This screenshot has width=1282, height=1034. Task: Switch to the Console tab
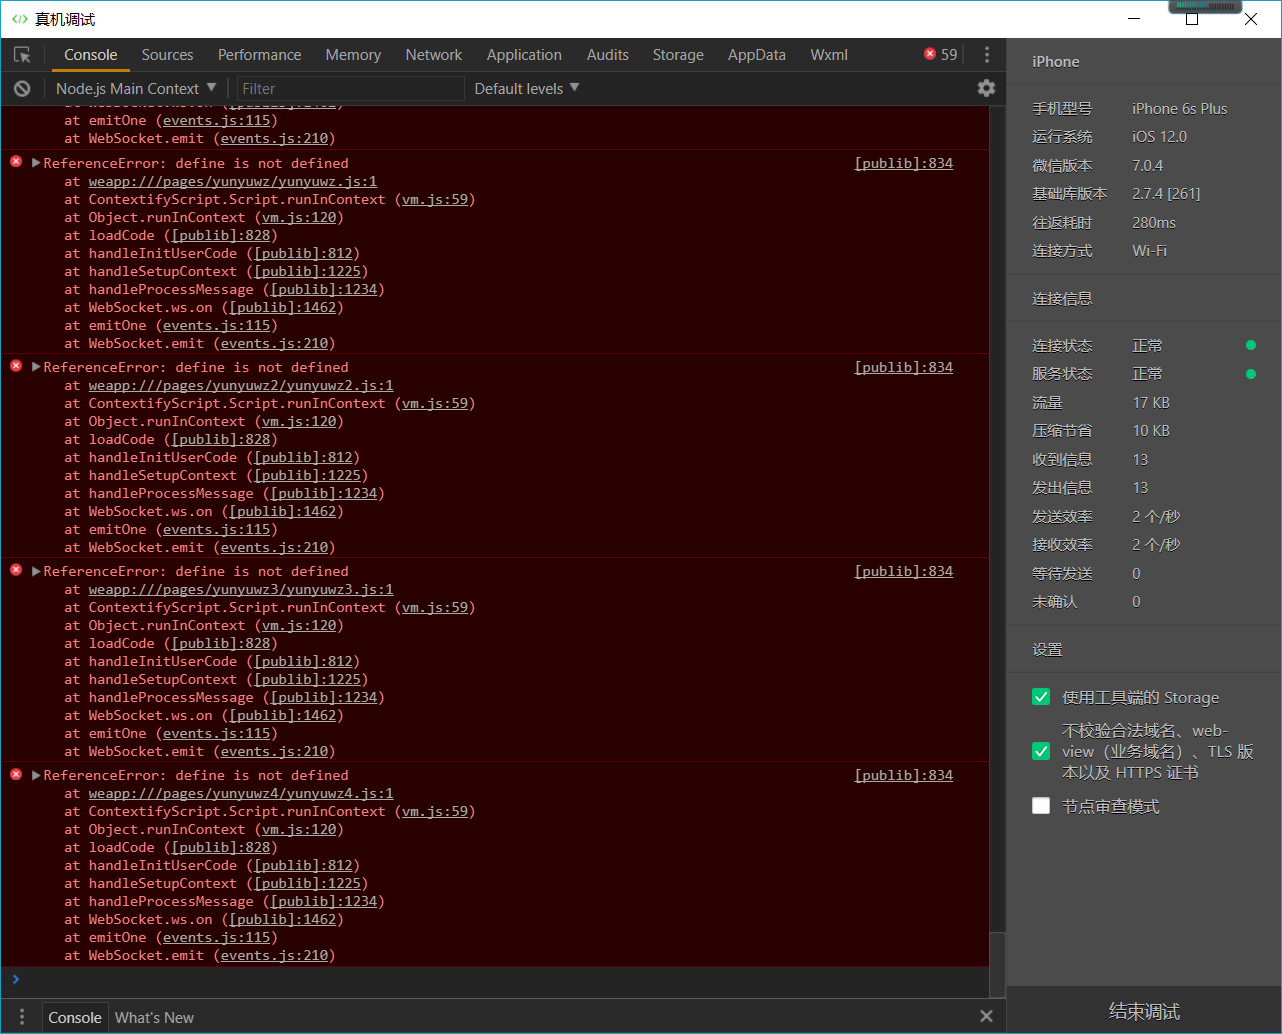(x=91, y=55)
